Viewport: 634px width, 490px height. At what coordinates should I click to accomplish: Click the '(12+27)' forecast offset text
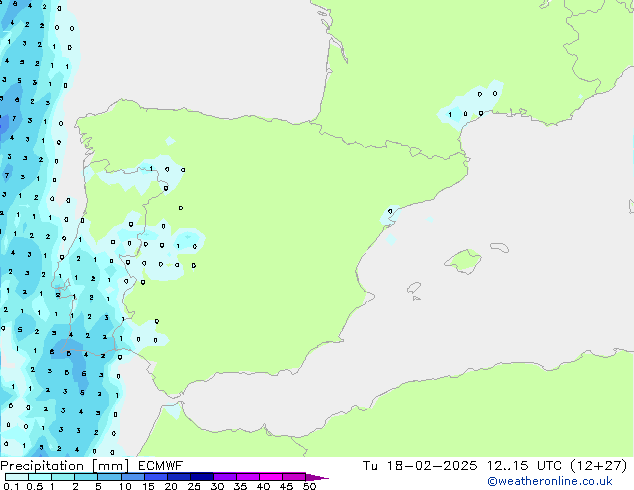tap(598, 466)
